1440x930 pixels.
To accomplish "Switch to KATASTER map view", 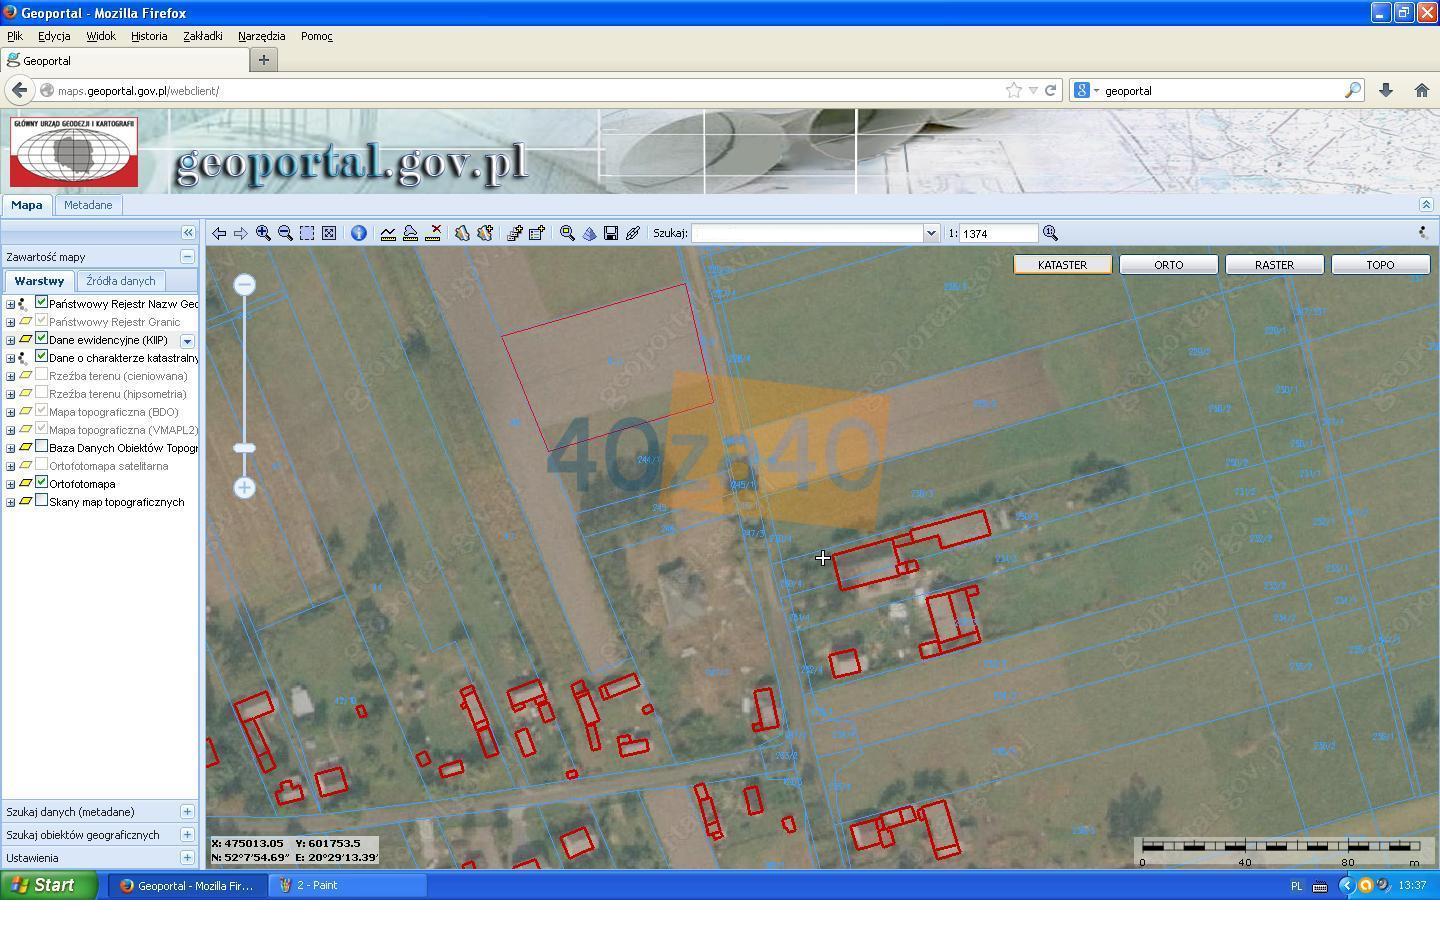I will [1063, 265].
